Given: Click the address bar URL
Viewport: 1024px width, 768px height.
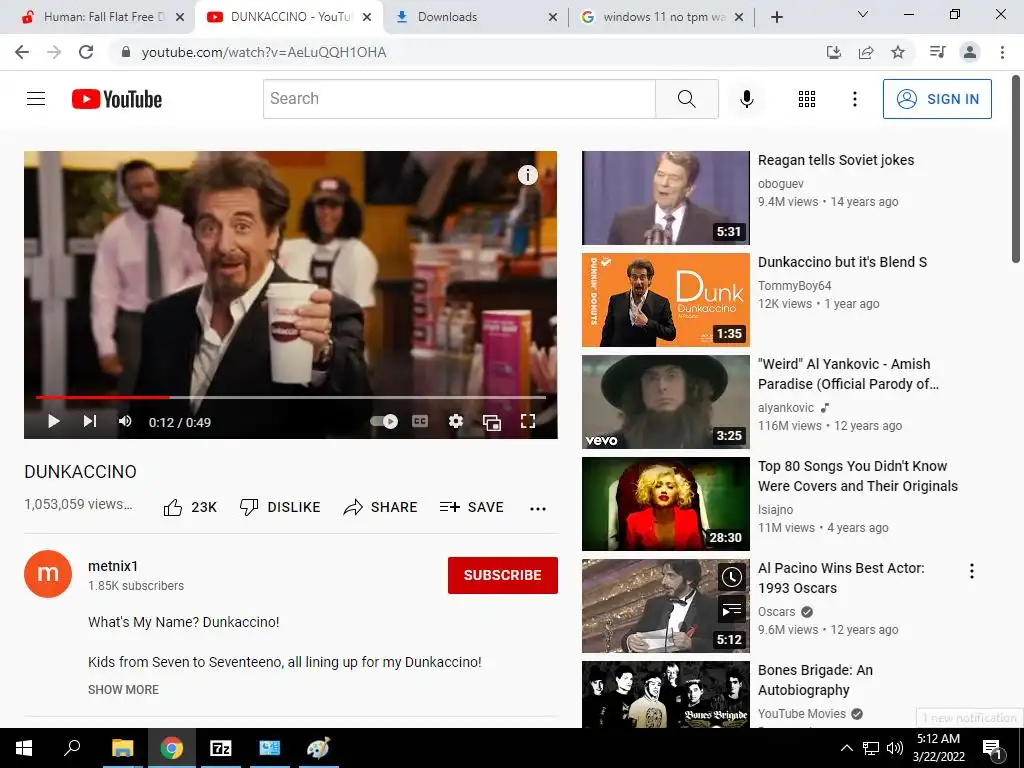Looking at the screenshot, I should coord(264,52).
